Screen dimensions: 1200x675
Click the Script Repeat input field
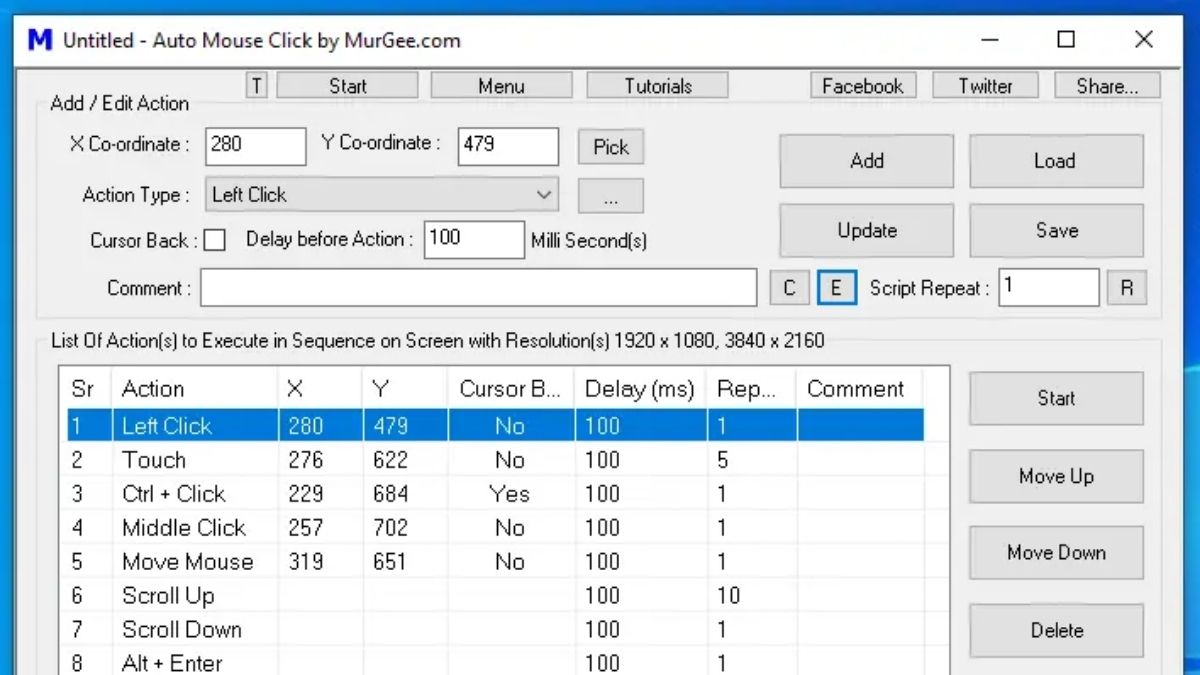(1049, 288)
